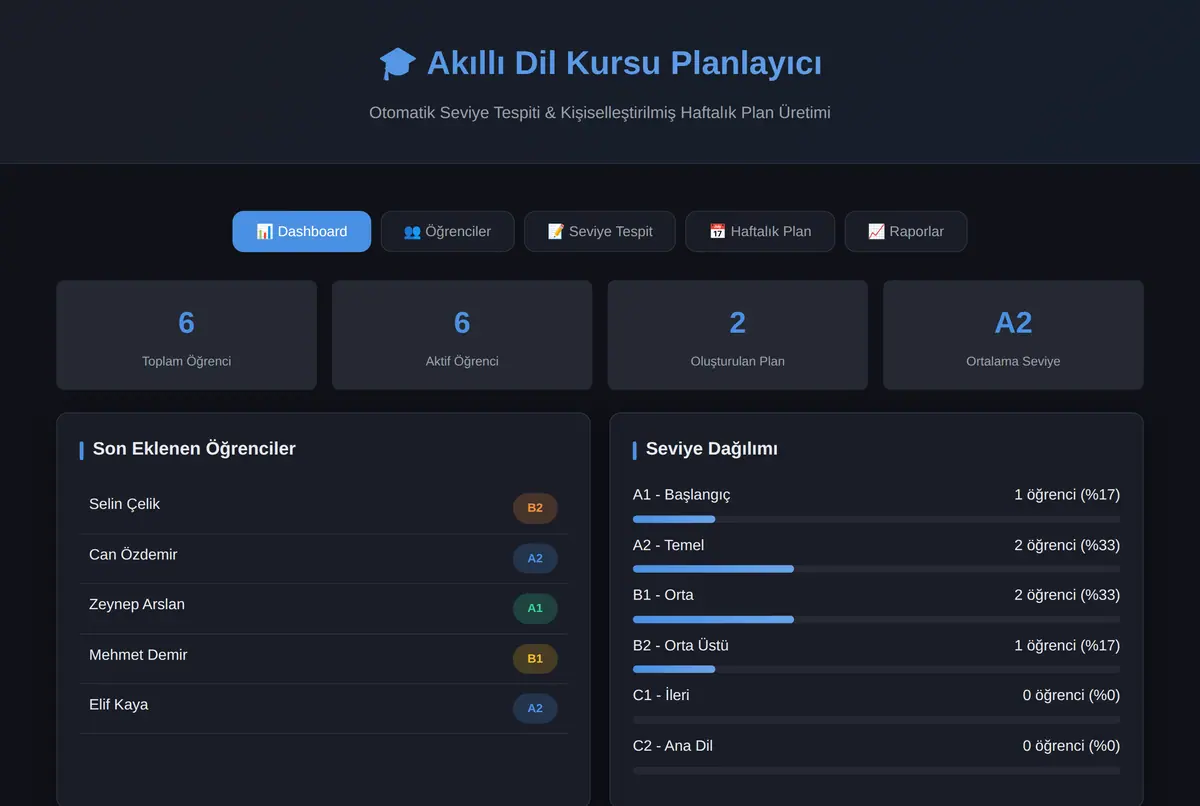Click the Ortalama Seviye stat card

pos(1013,335)
